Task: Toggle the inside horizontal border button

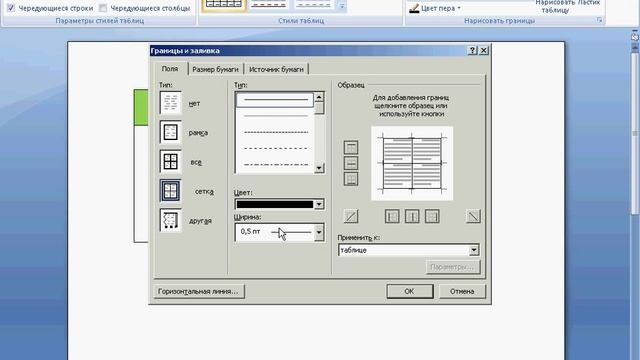Action: (351, 163)
